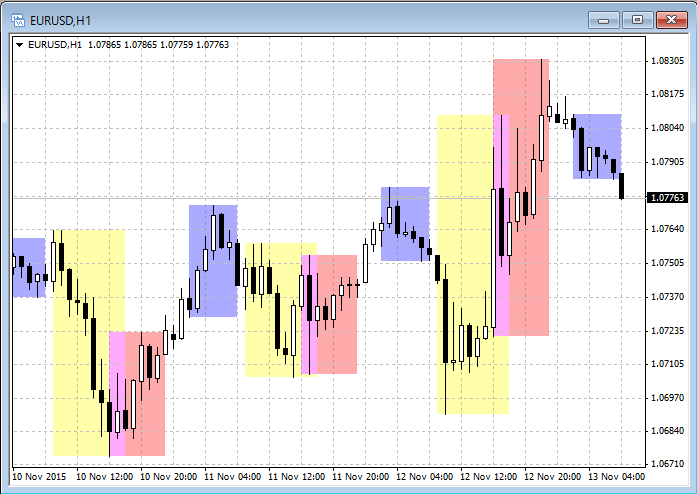Click the 1.06970 price scale label
Image resolution: width=697 pixels, height=494 pixels.
pos(667,398)
